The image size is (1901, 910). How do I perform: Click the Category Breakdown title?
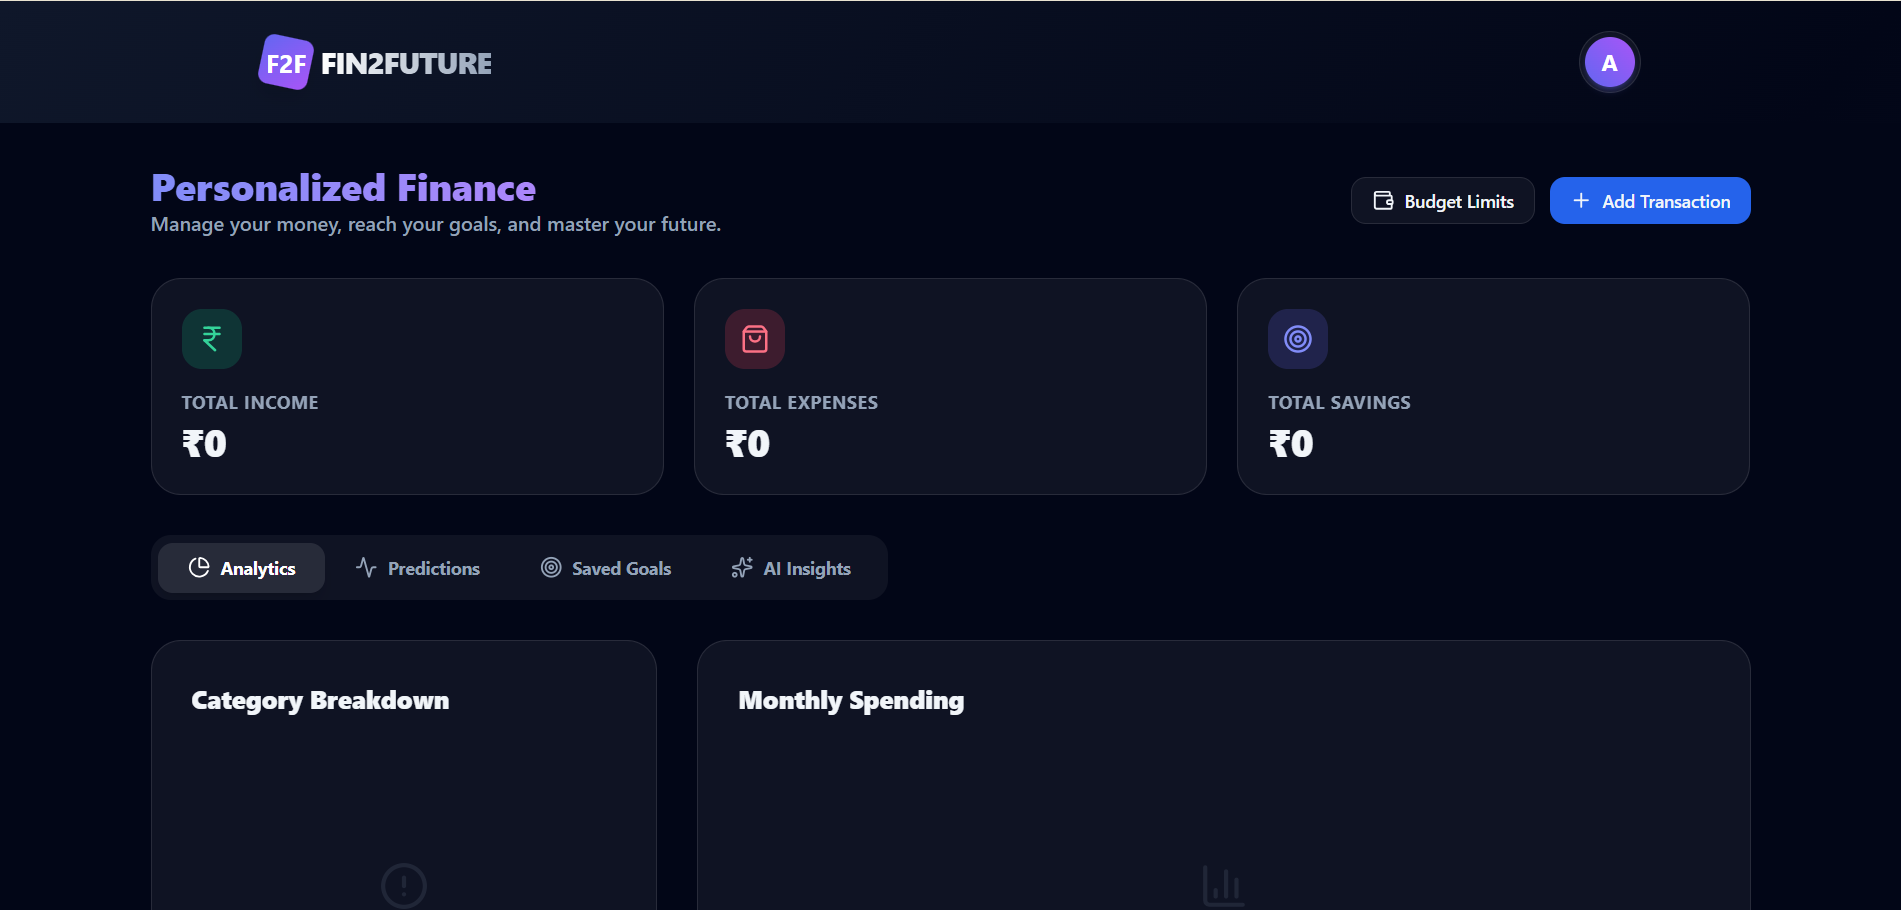click(x=320, y=701)
